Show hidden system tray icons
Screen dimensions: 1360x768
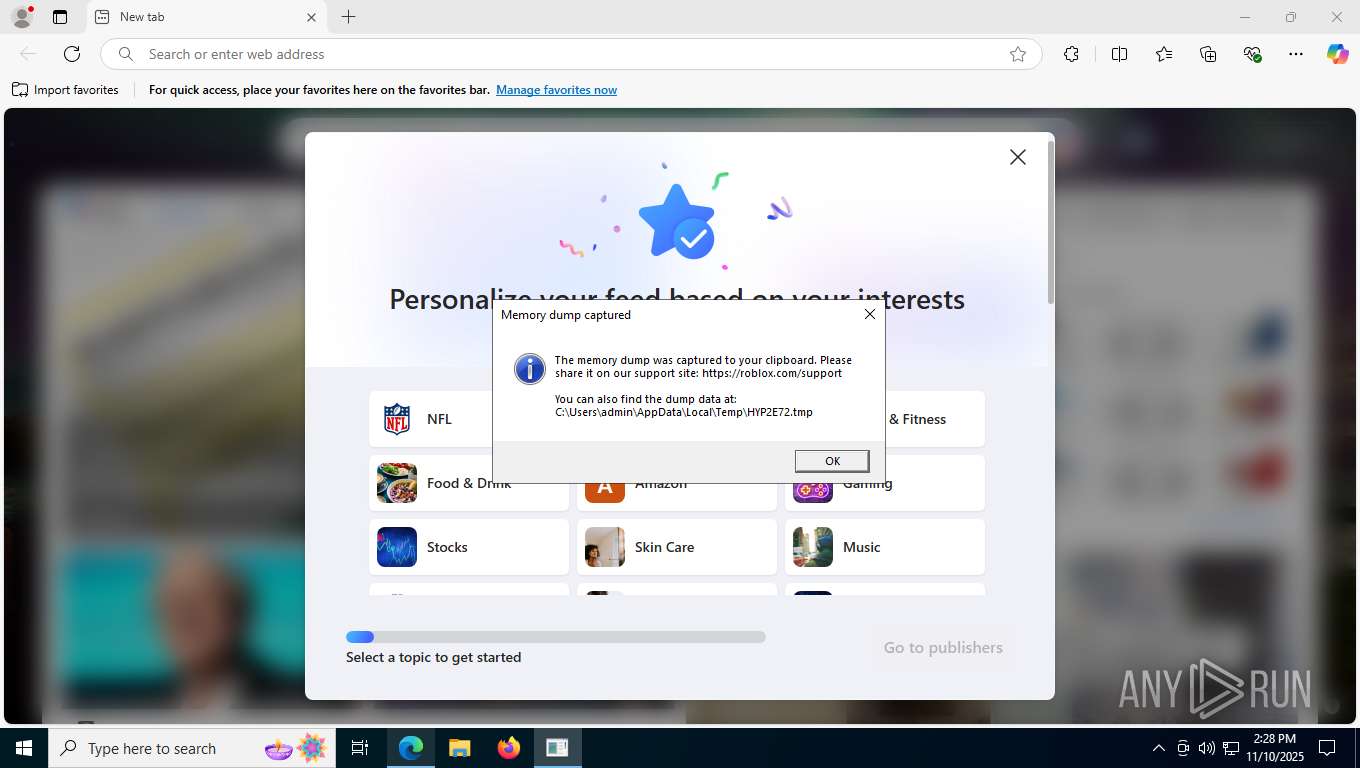[1159, 748]
